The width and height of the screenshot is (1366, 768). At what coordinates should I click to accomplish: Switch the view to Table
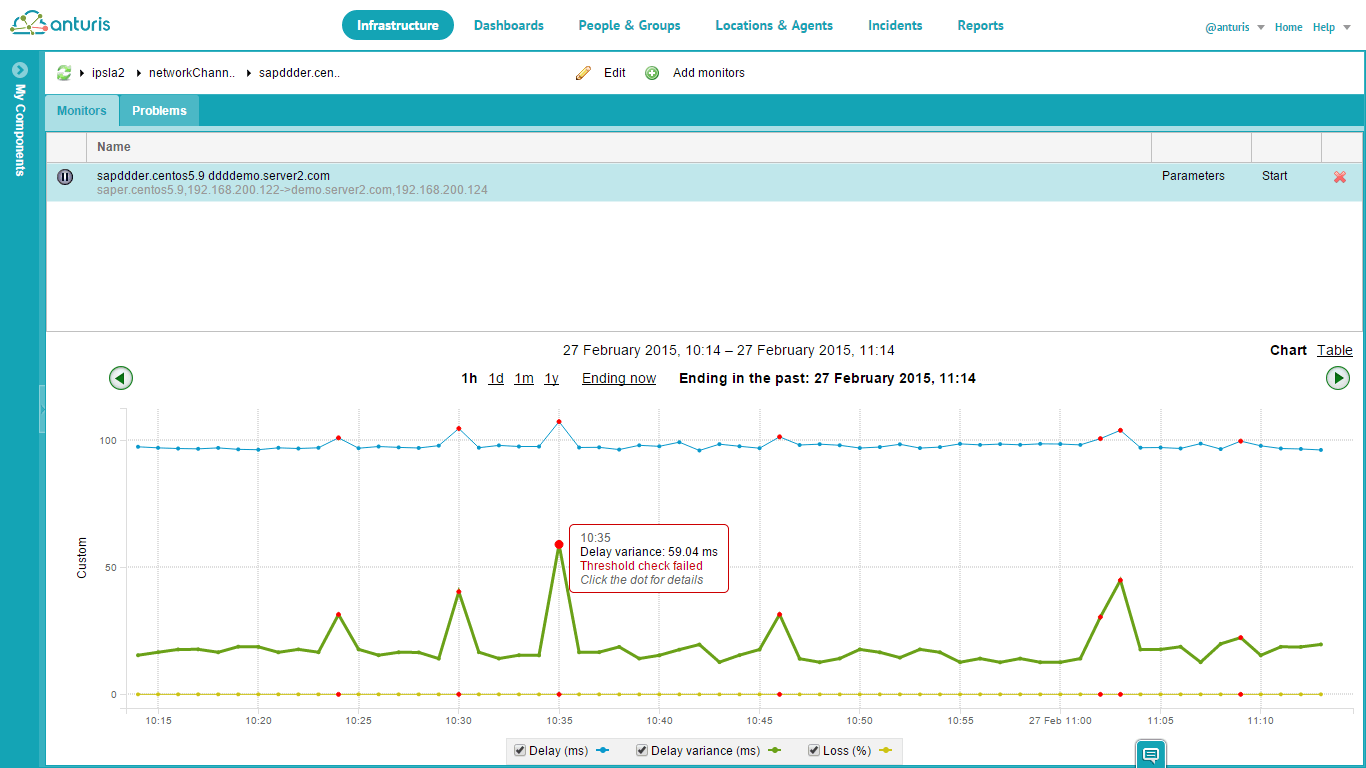pos(1334,350)
